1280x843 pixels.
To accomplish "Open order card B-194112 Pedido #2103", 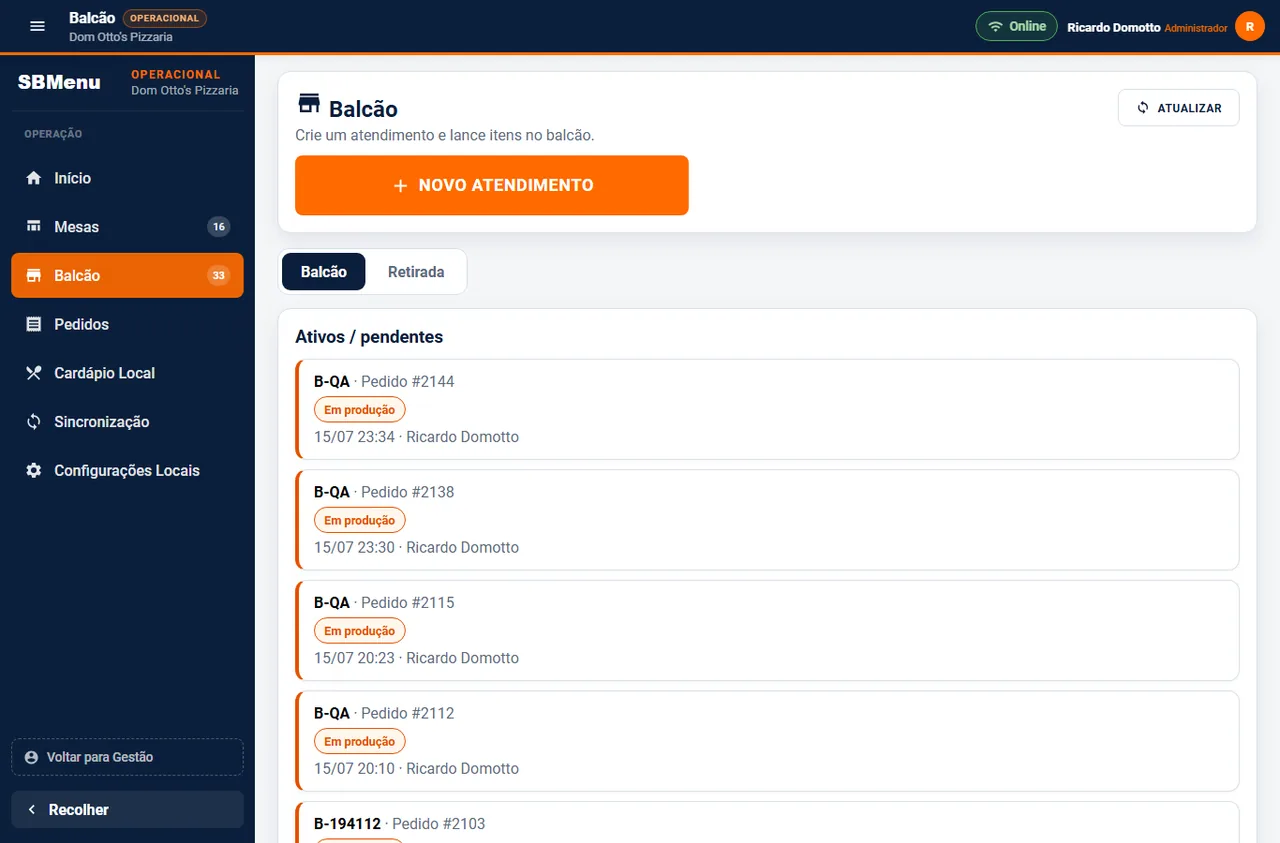I will [767, 822].
